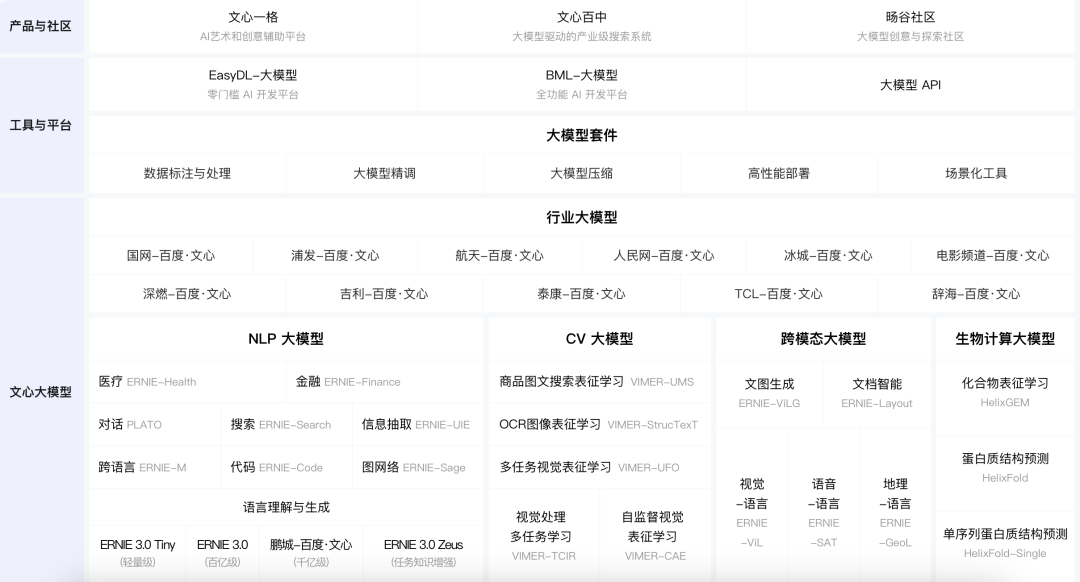Open 大模型压缩 tool
1080x582 pixels.
[x=581, y=174]
